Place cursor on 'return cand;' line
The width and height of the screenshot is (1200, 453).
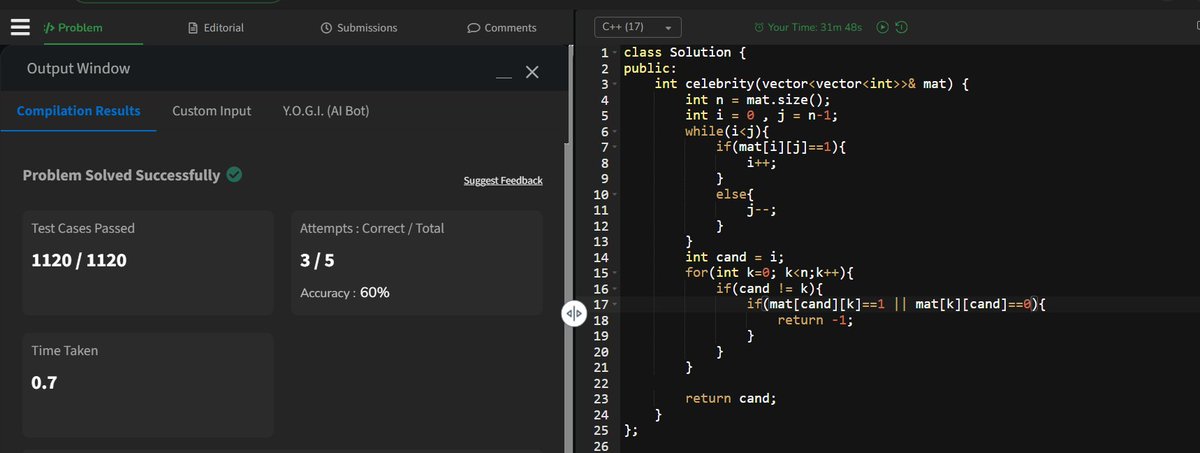(731, 398)
